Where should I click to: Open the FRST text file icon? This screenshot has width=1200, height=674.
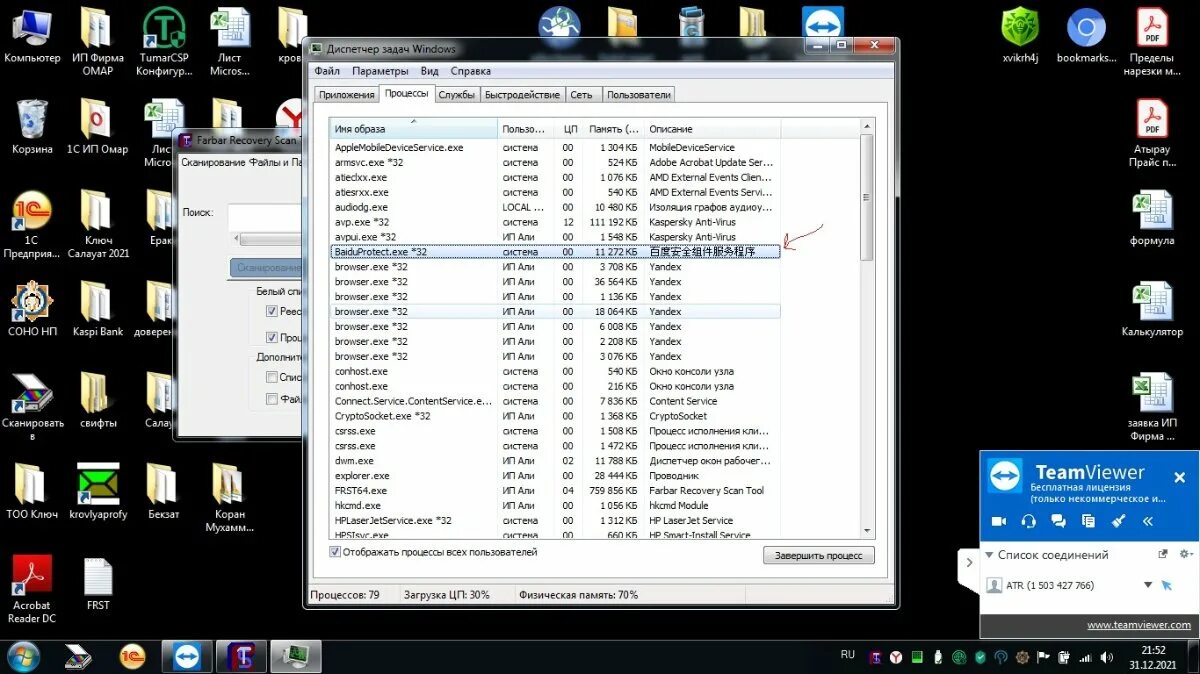pos(98,585)
